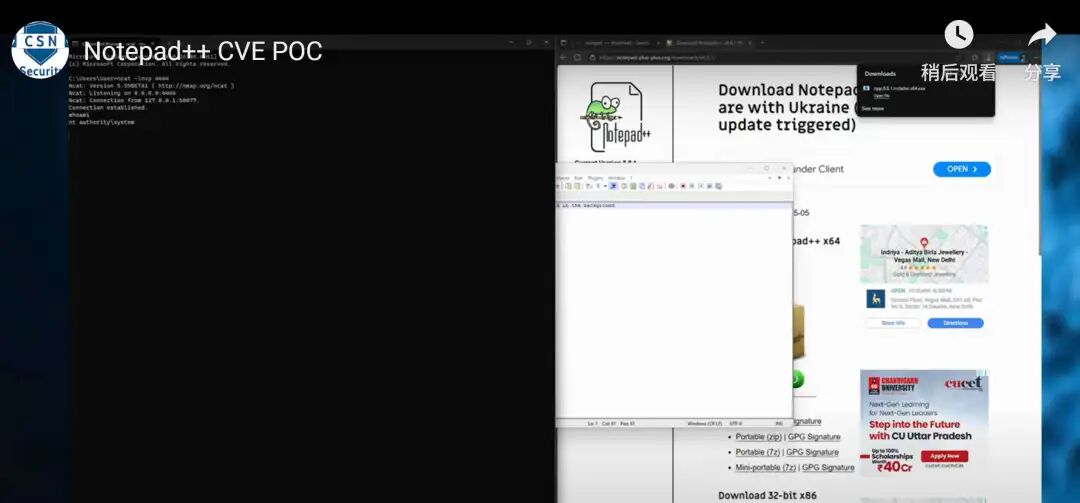Viewport: 1080px width, 503px height.
Task: Click the Connection established line in terminal
Action: coord(108,107)
